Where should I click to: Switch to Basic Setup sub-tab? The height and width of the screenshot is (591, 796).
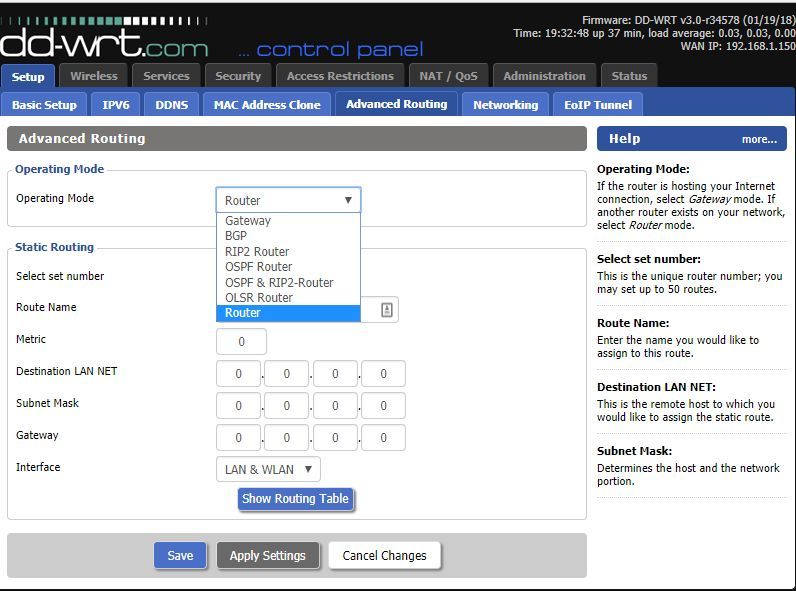coord(44,105)
